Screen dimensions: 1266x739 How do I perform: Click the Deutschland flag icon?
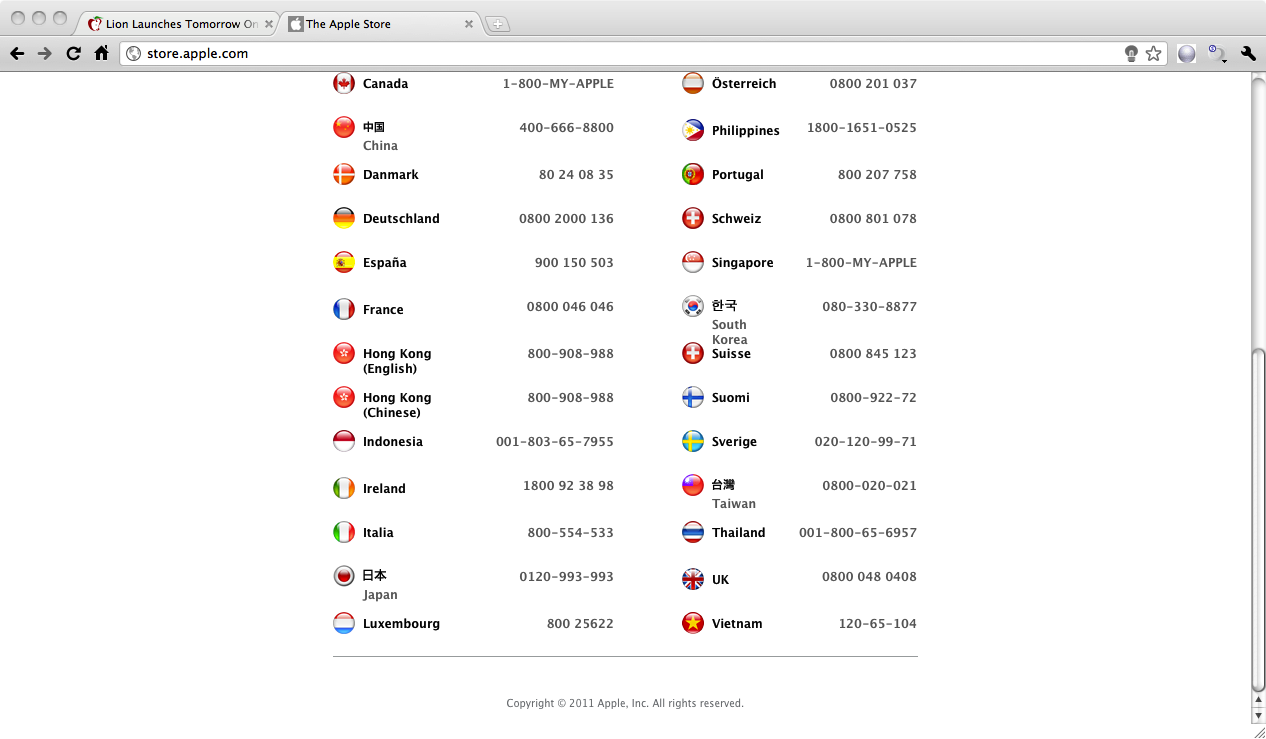coord(344,218)
